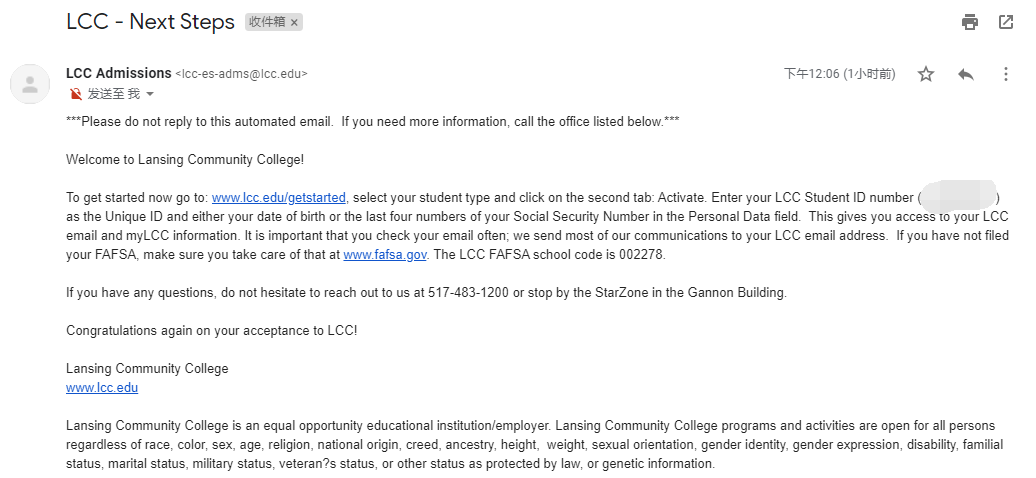Viewport: 1036px width, 478px height.
Task: Click the subject line LCC - Next Steps
Action: coord(150,22)
